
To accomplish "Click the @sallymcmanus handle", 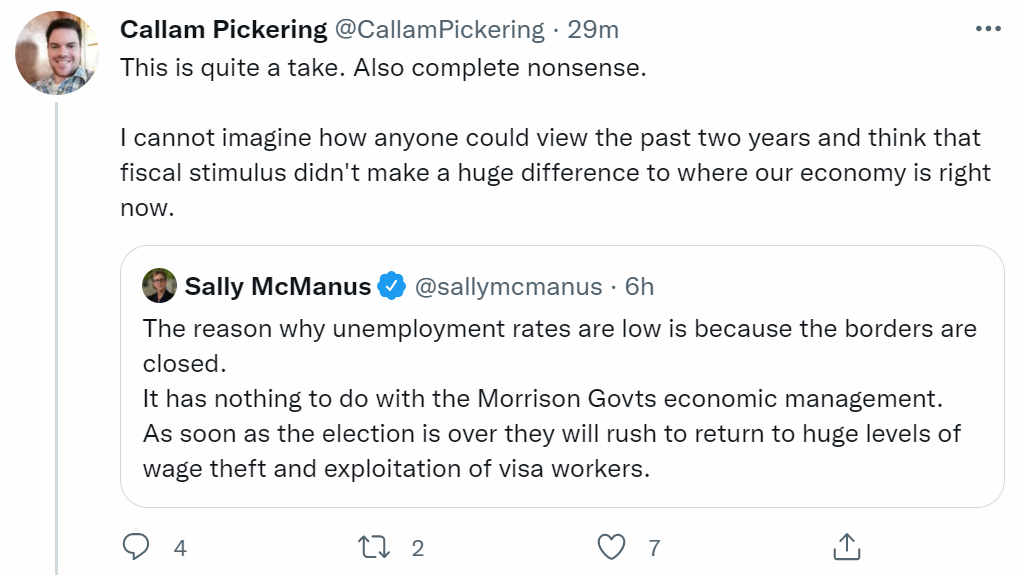I will 508,287.
